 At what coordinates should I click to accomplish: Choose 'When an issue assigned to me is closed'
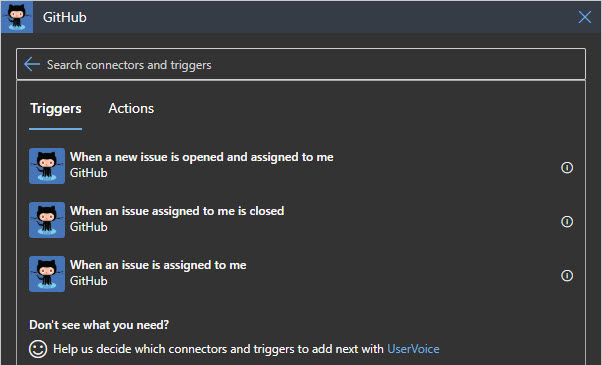tap(301, 220)
